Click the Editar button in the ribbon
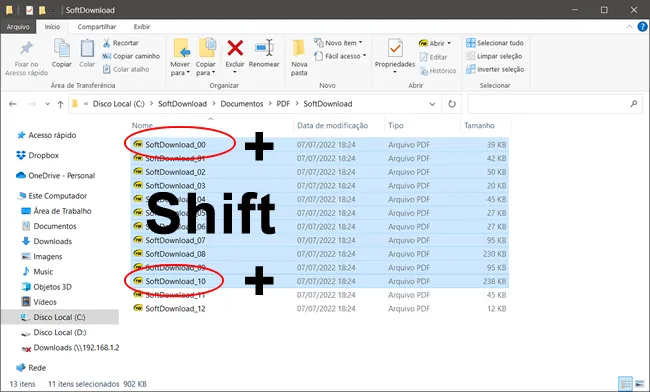Image resolution: width=650 pixels, height=392 pixels. [x=434, y=57]
